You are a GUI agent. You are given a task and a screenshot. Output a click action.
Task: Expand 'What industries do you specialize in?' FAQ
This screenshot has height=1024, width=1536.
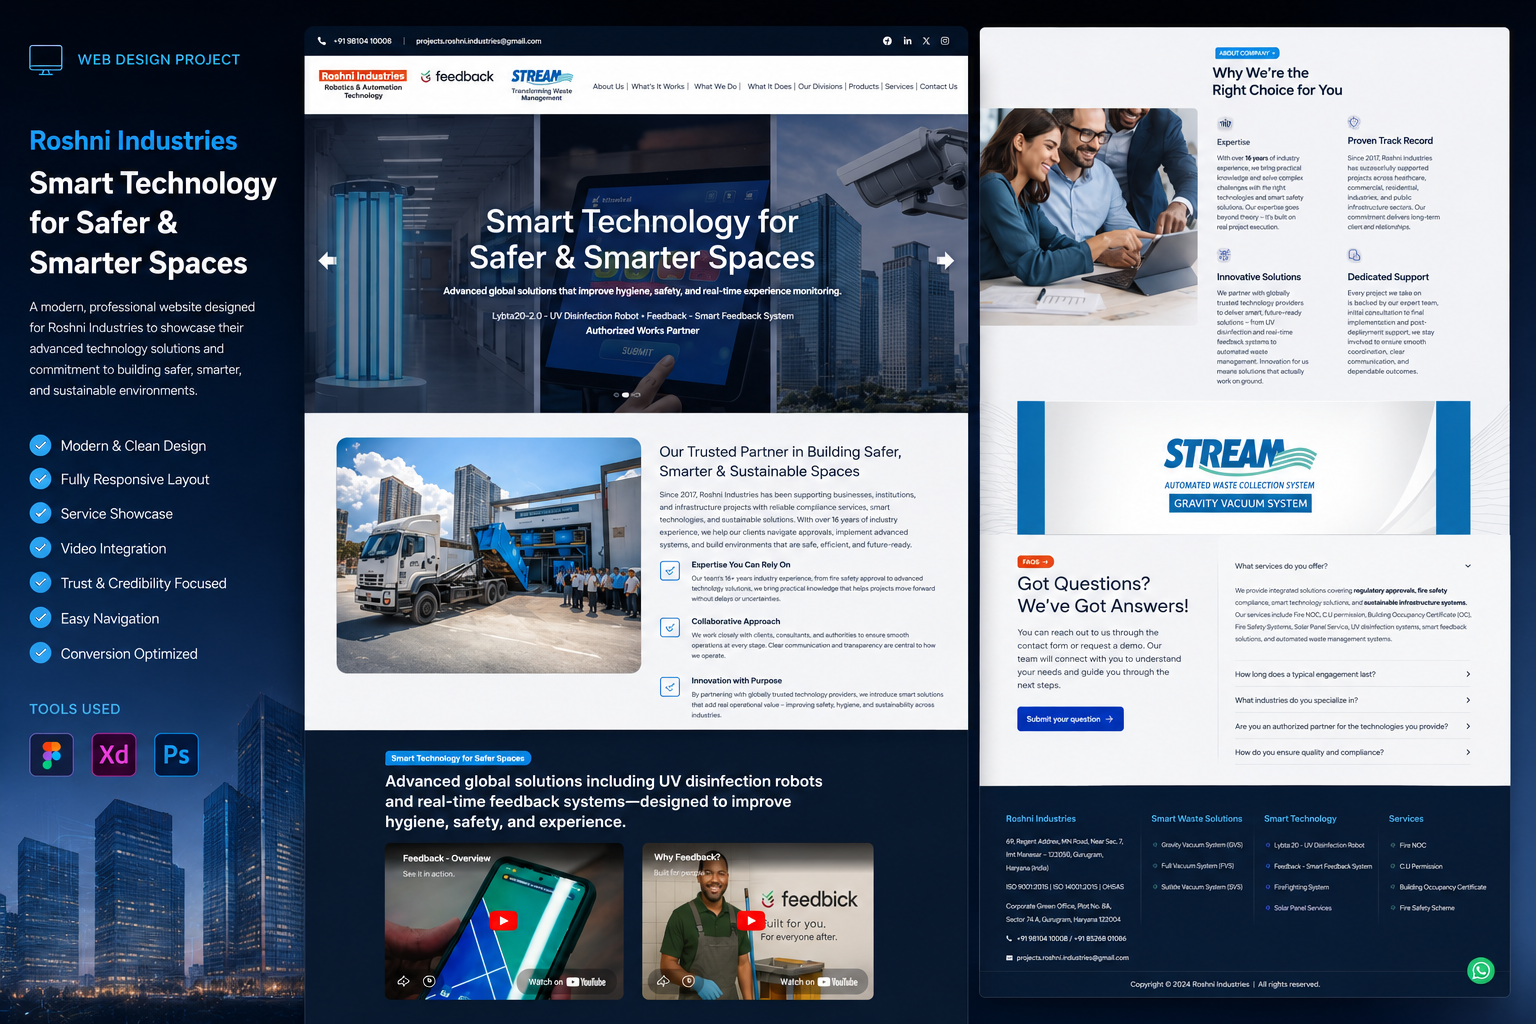coord(1352,700)
